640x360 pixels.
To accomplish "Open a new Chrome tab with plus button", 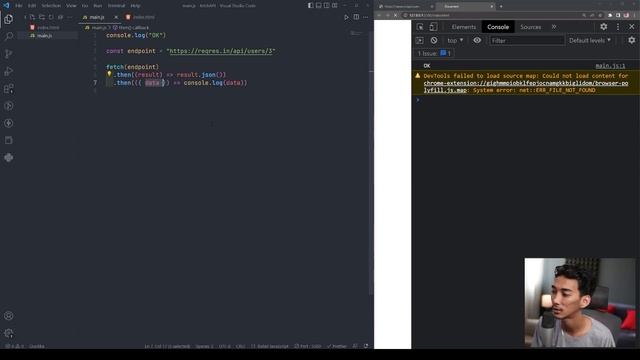I will [501, 7].
